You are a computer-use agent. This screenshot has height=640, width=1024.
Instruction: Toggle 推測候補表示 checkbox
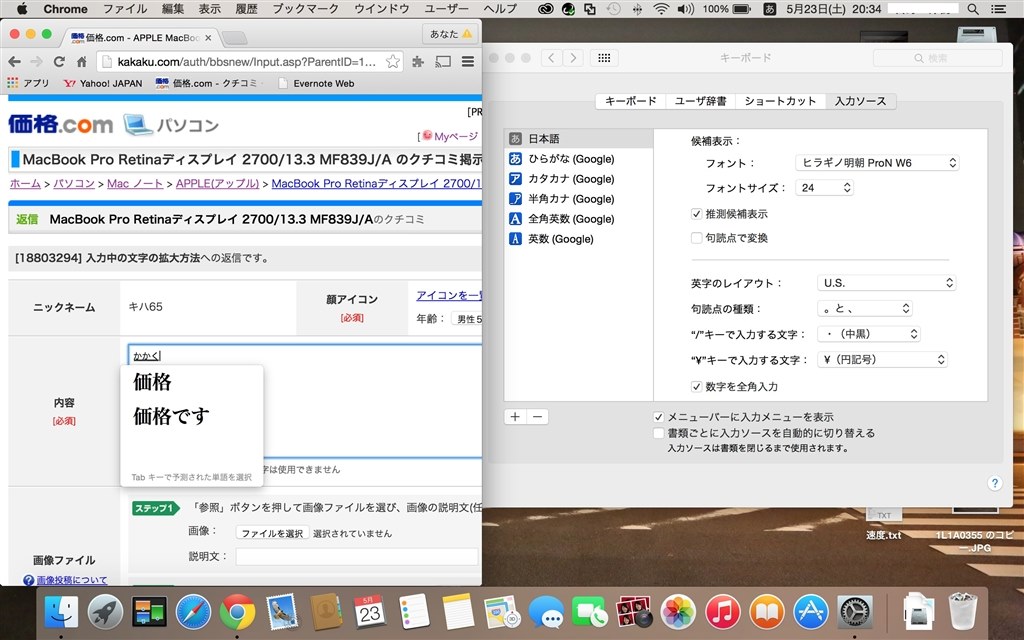coord(696,214)
